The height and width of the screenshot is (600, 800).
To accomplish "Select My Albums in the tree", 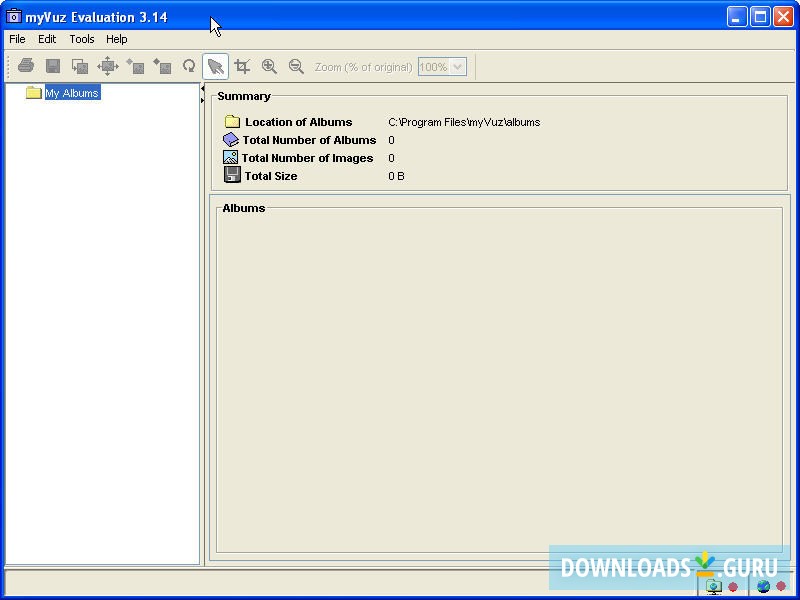I will (x=72, y=93).
